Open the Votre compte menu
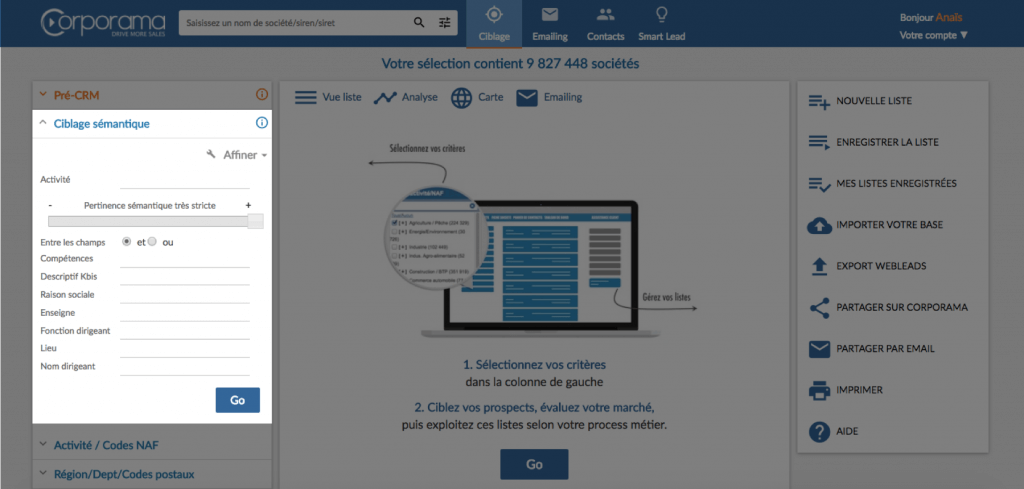Viewport: 1024px width, 489px height. (933, 35)
